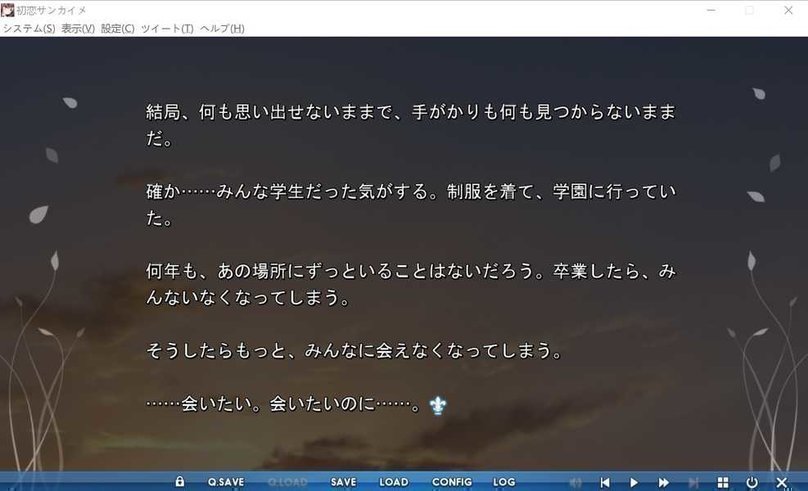This screenshot has height=491, width=808.
Task: Open the ツイート(T) menu
Action: coord(167,28)
